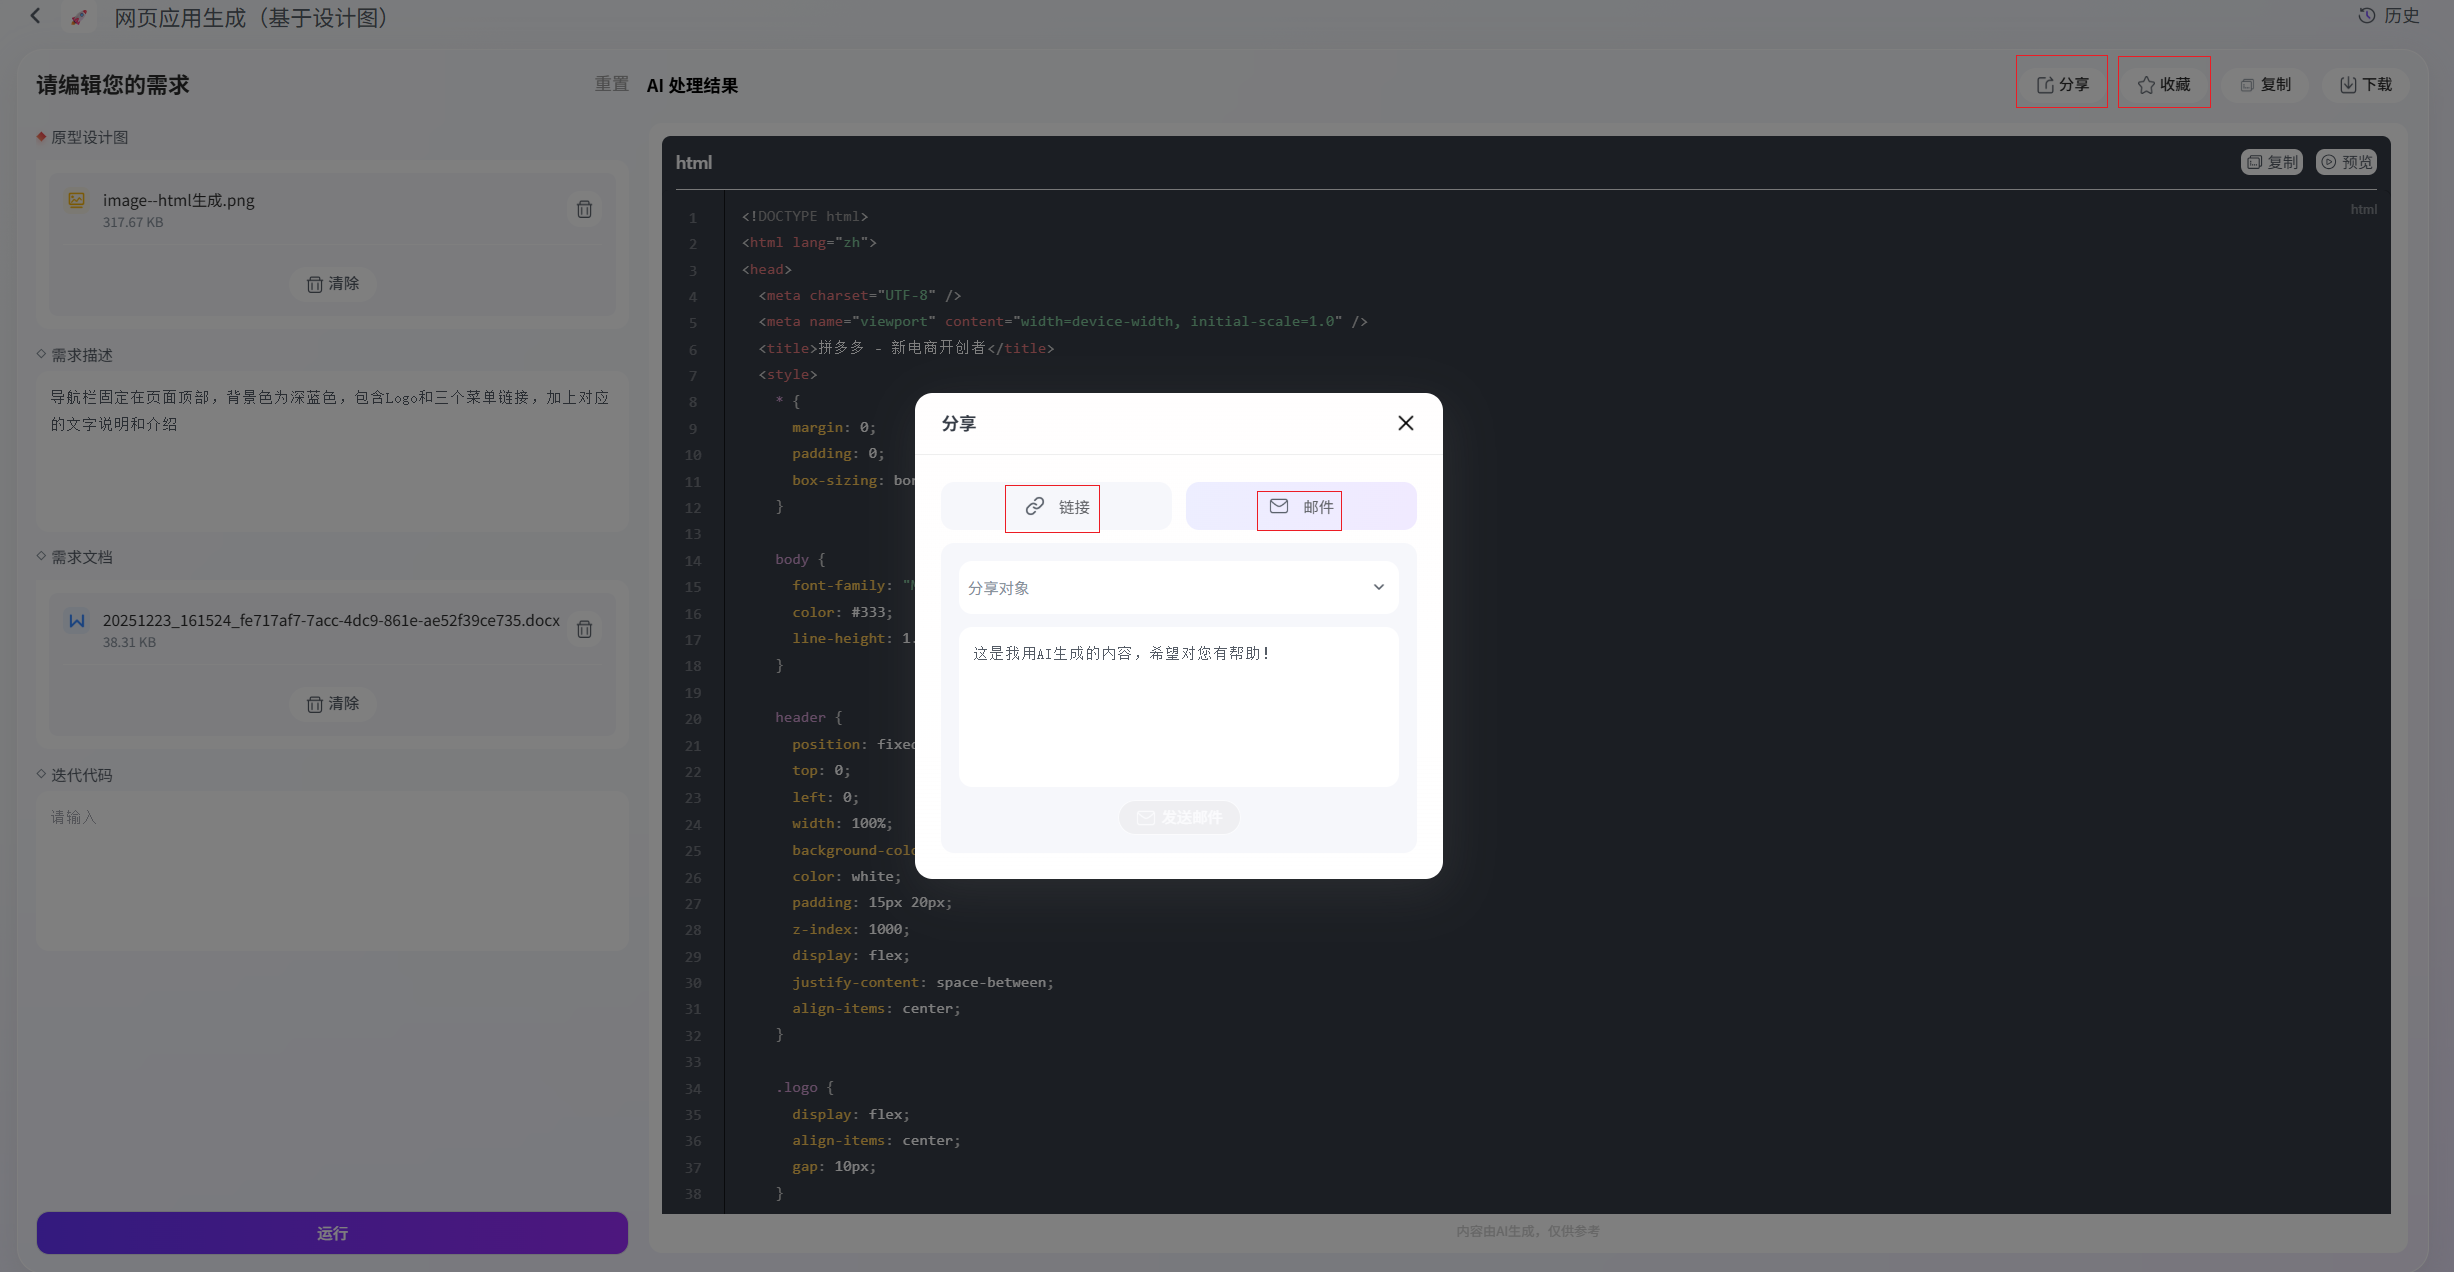Close the 分享 dialog
The image size is (2454, 1272).
click(x=1405, y=423)
